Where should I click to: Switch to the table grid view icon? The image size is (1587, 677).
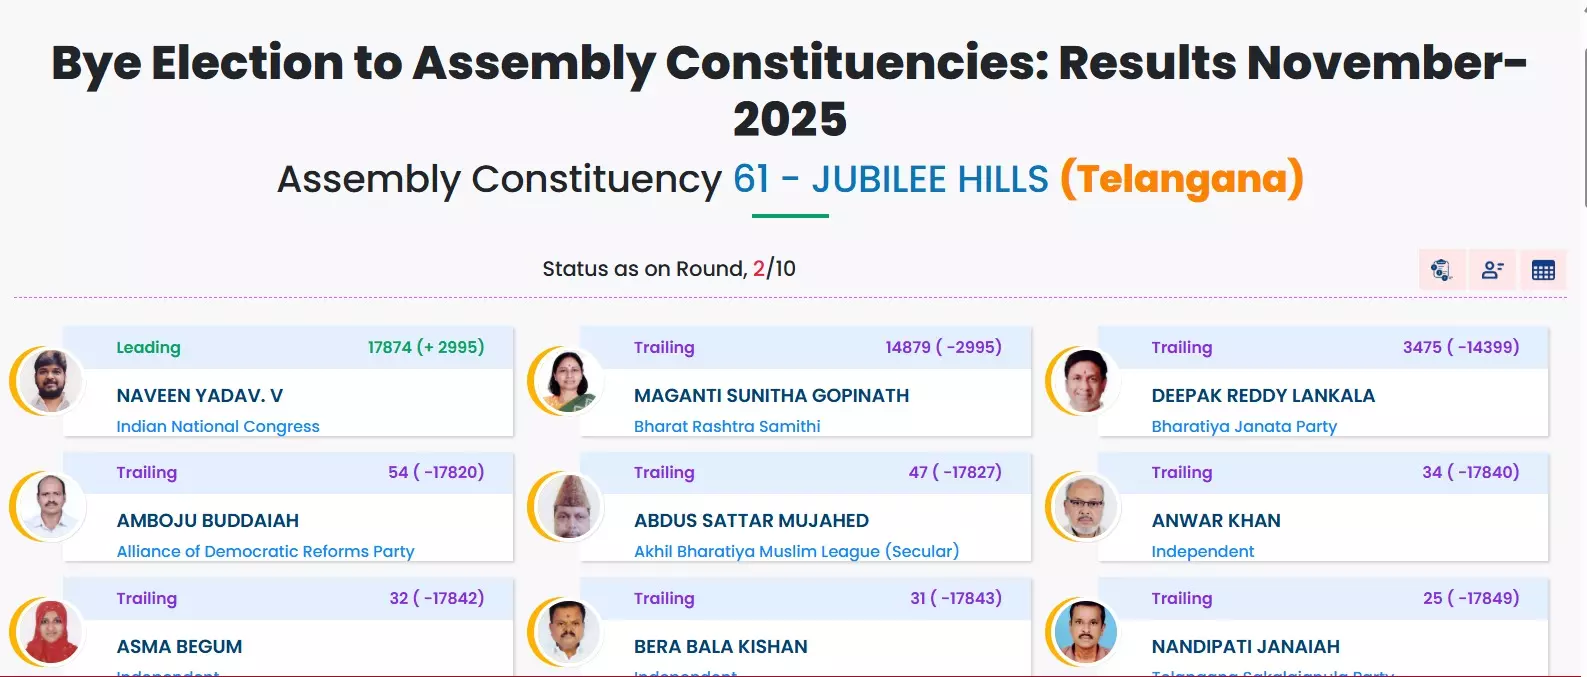(x=1543, y=270)
